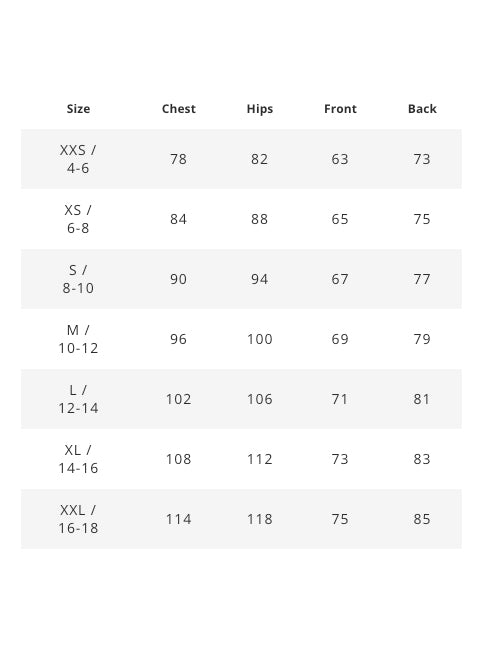
Task: Click the Back column header
Action: (422, 109)
